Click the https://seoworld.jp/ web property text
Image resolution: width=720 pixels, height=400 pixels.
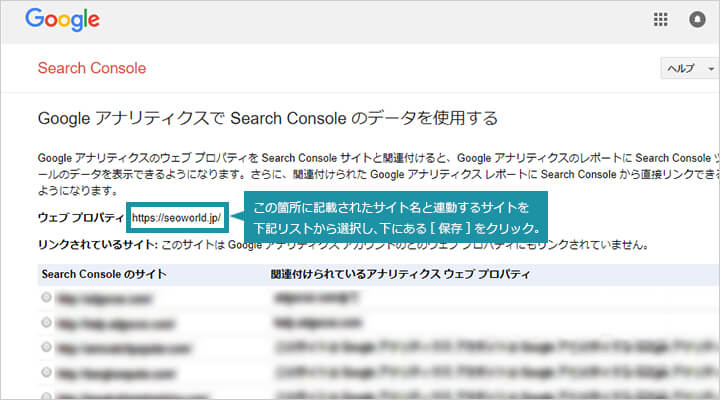(x=177, y=218)
